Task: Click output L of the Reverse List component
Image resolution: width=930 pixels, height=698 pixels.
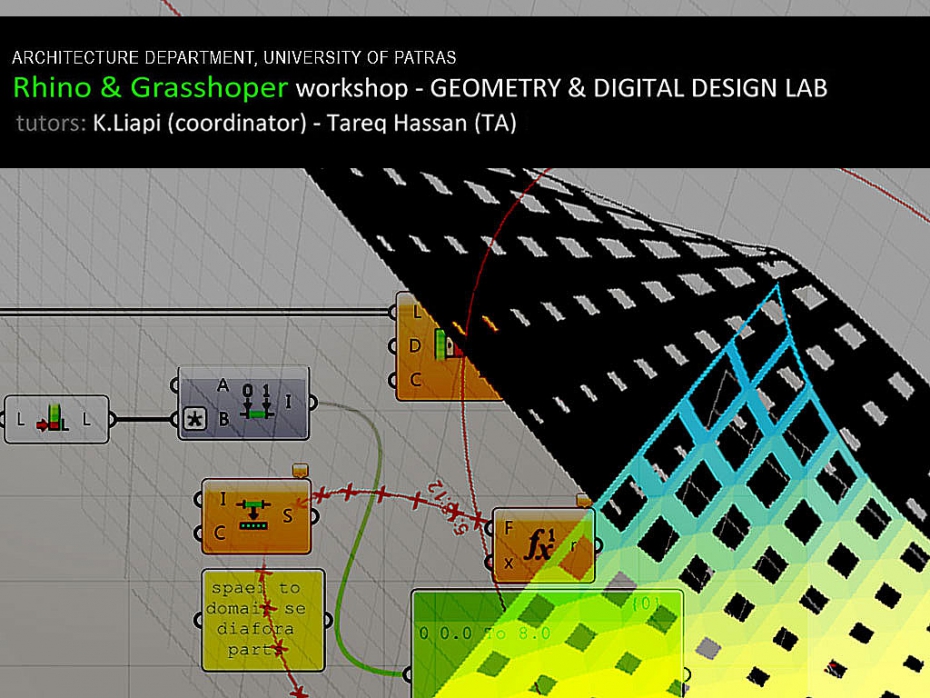Action: coord(87,420)
